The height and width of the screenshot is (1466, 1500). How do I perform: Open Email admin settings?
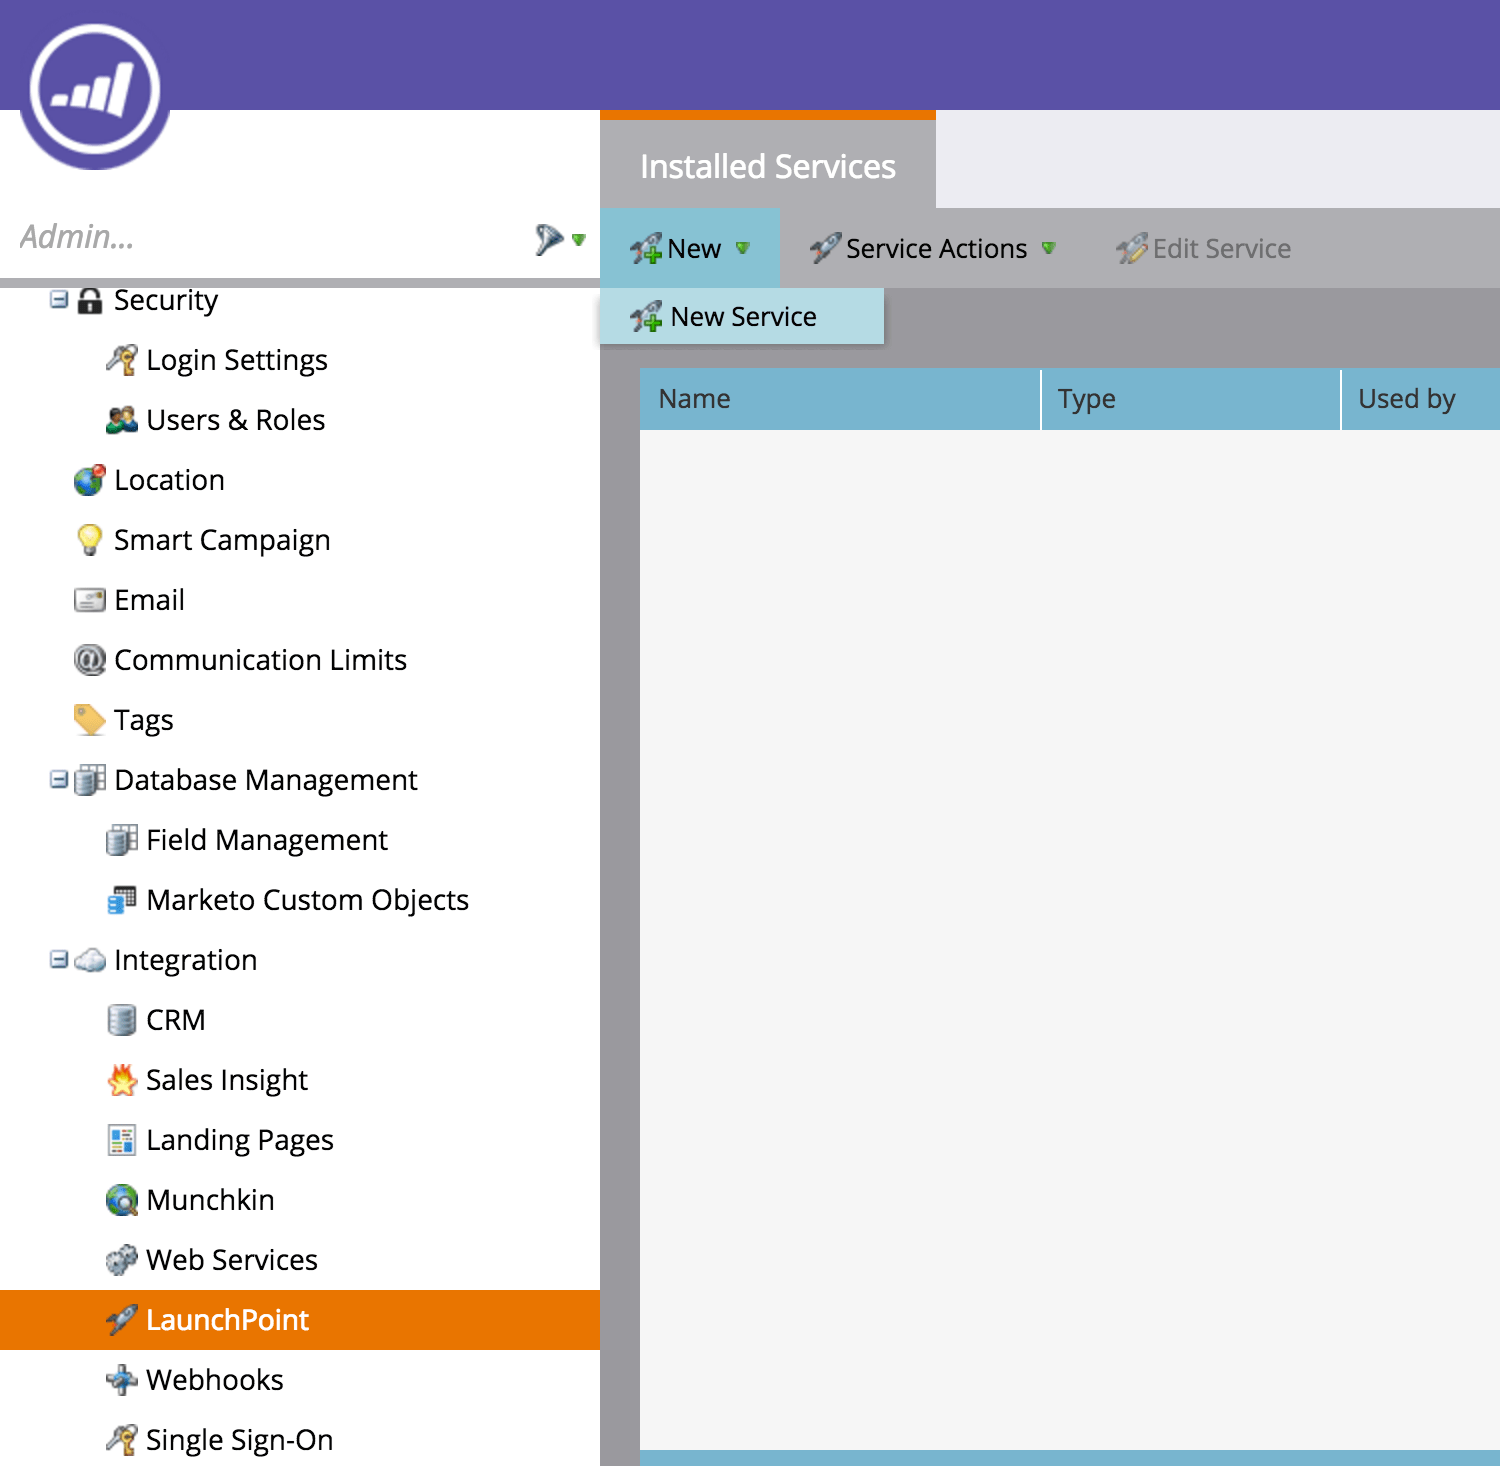click(149, 600)
